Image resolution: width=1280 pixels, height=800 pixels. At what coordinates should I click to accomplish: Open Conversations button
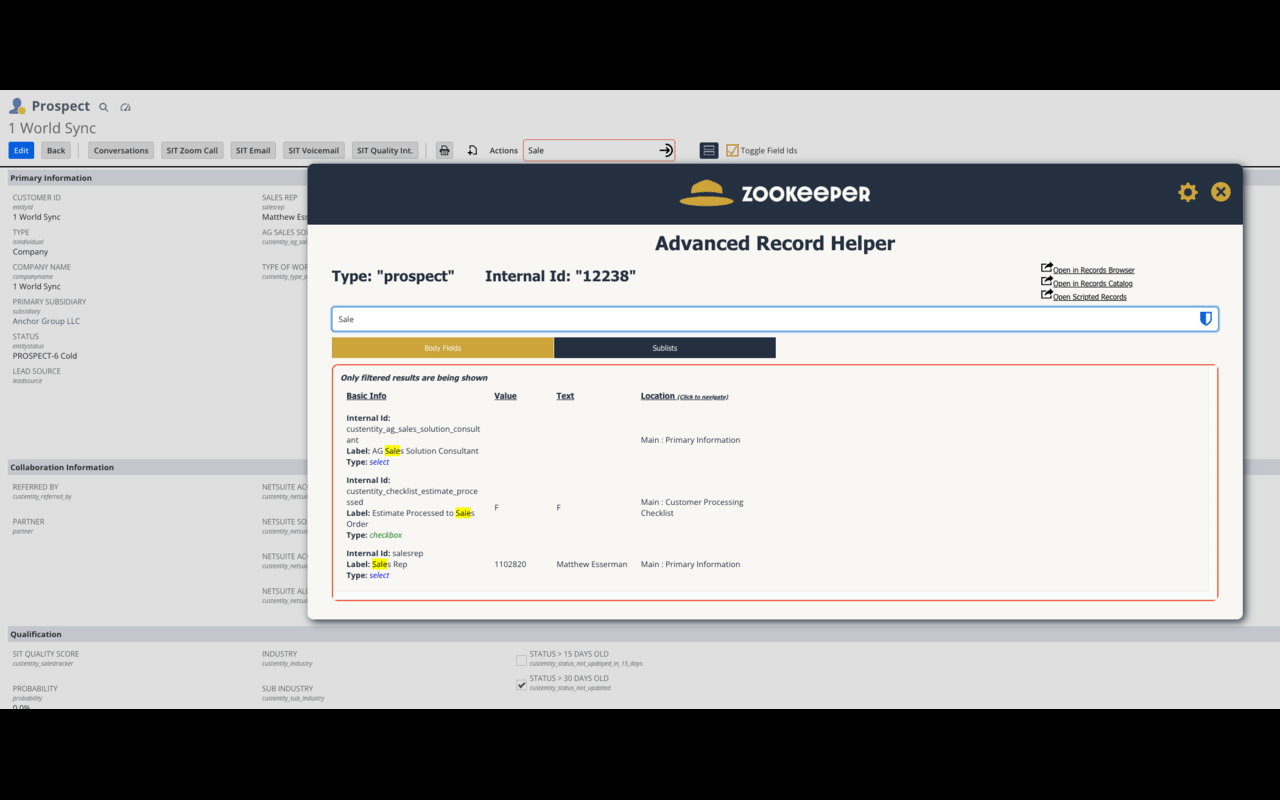121,150
